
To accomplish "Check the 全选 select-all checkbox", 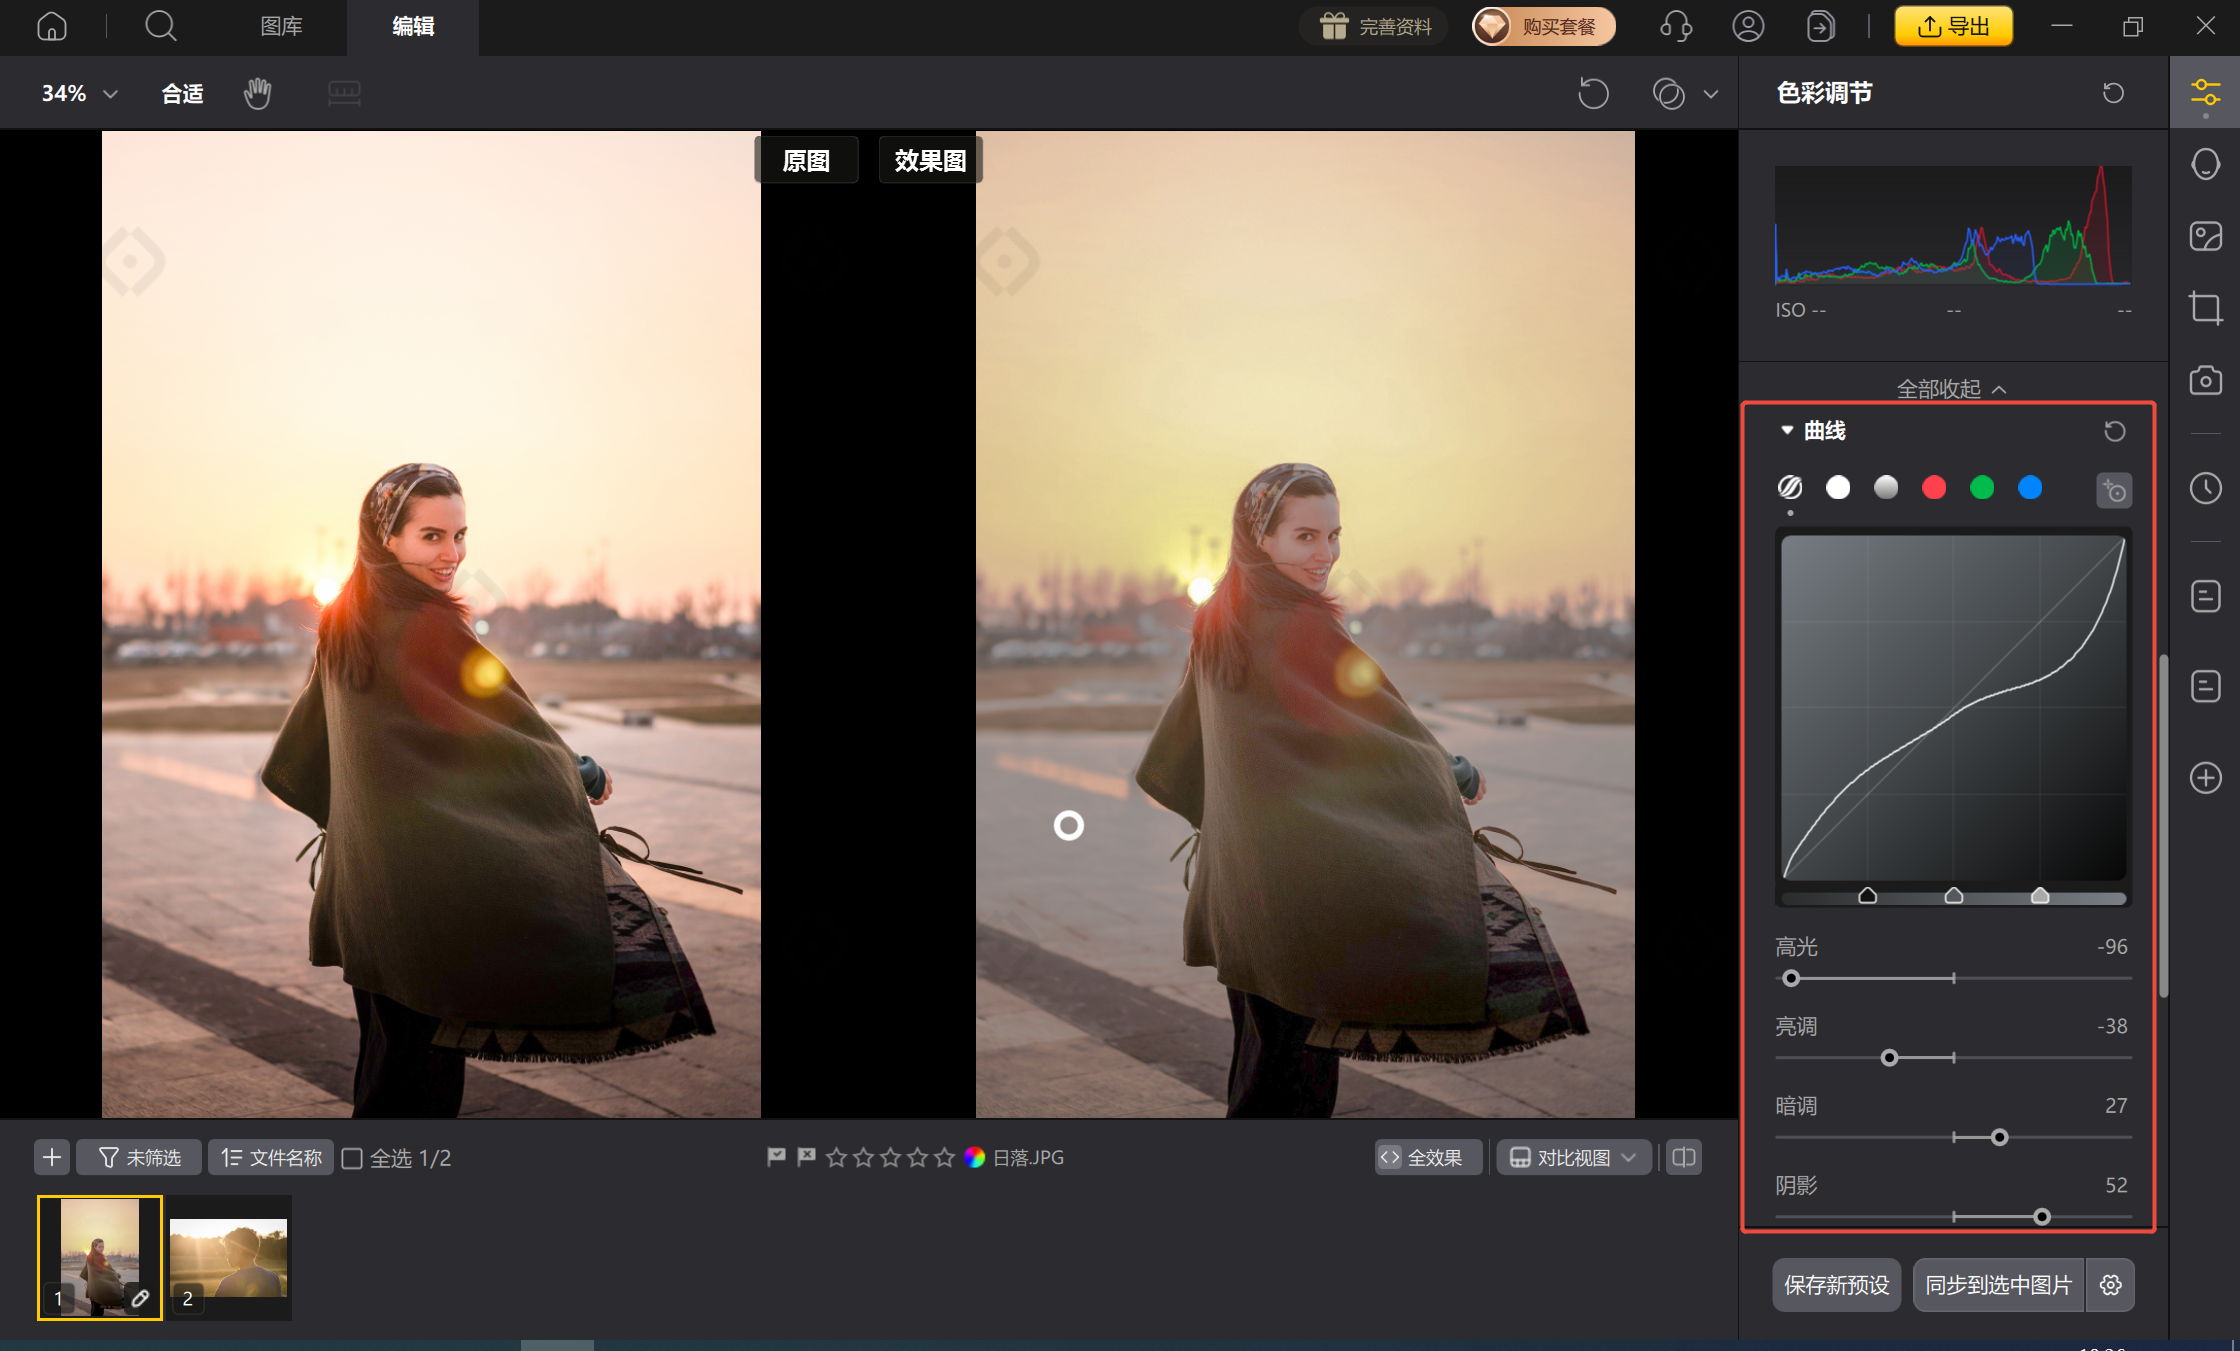I will [x=352, y=1158].
